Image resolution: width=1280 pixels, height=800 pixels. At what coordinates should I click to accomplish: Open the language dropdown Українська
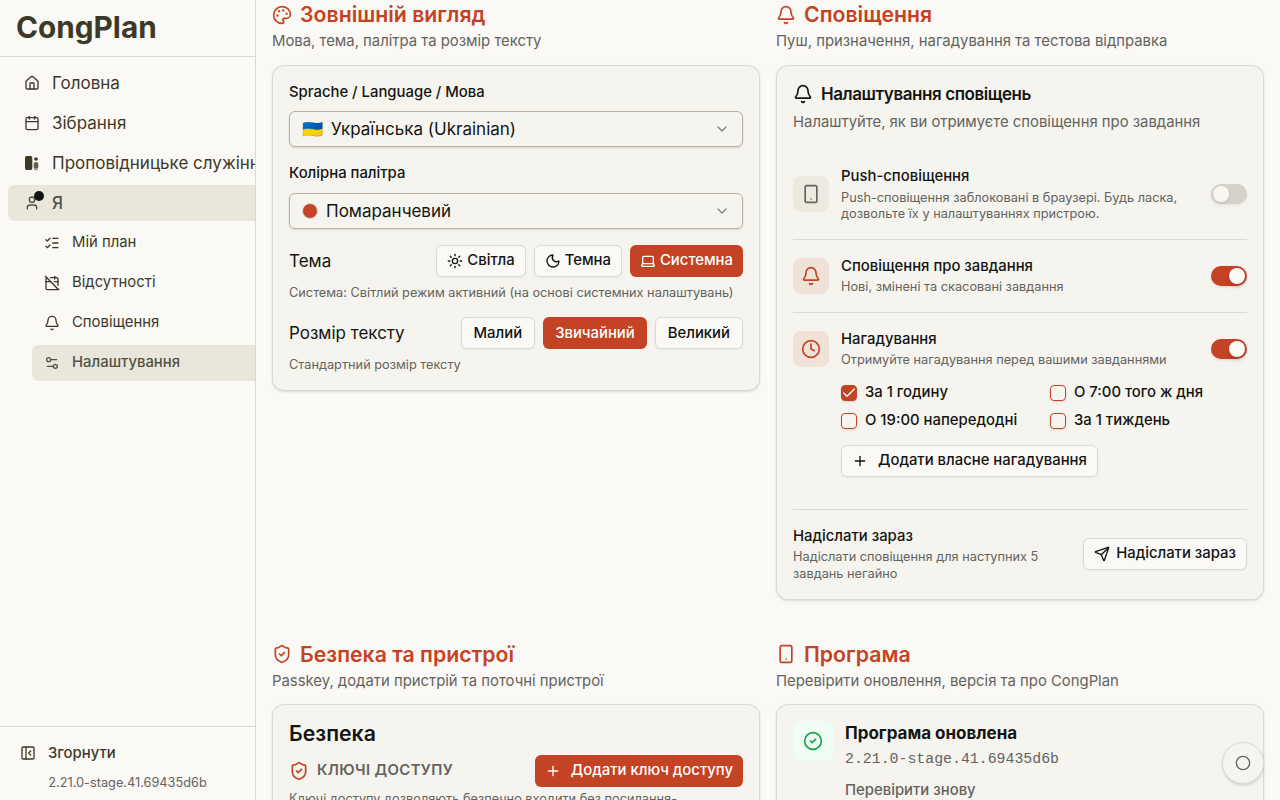(516, 129)
